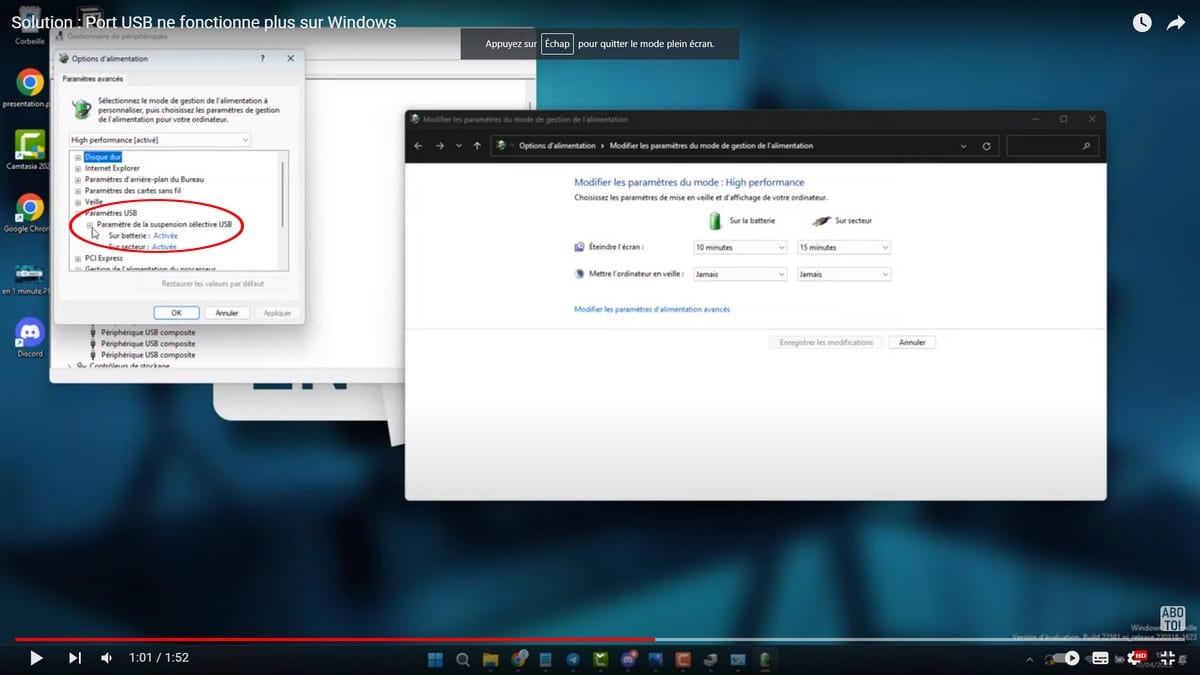Click Annuler in the plan settings window
1200x675 pixels.
tap(912, 342)
